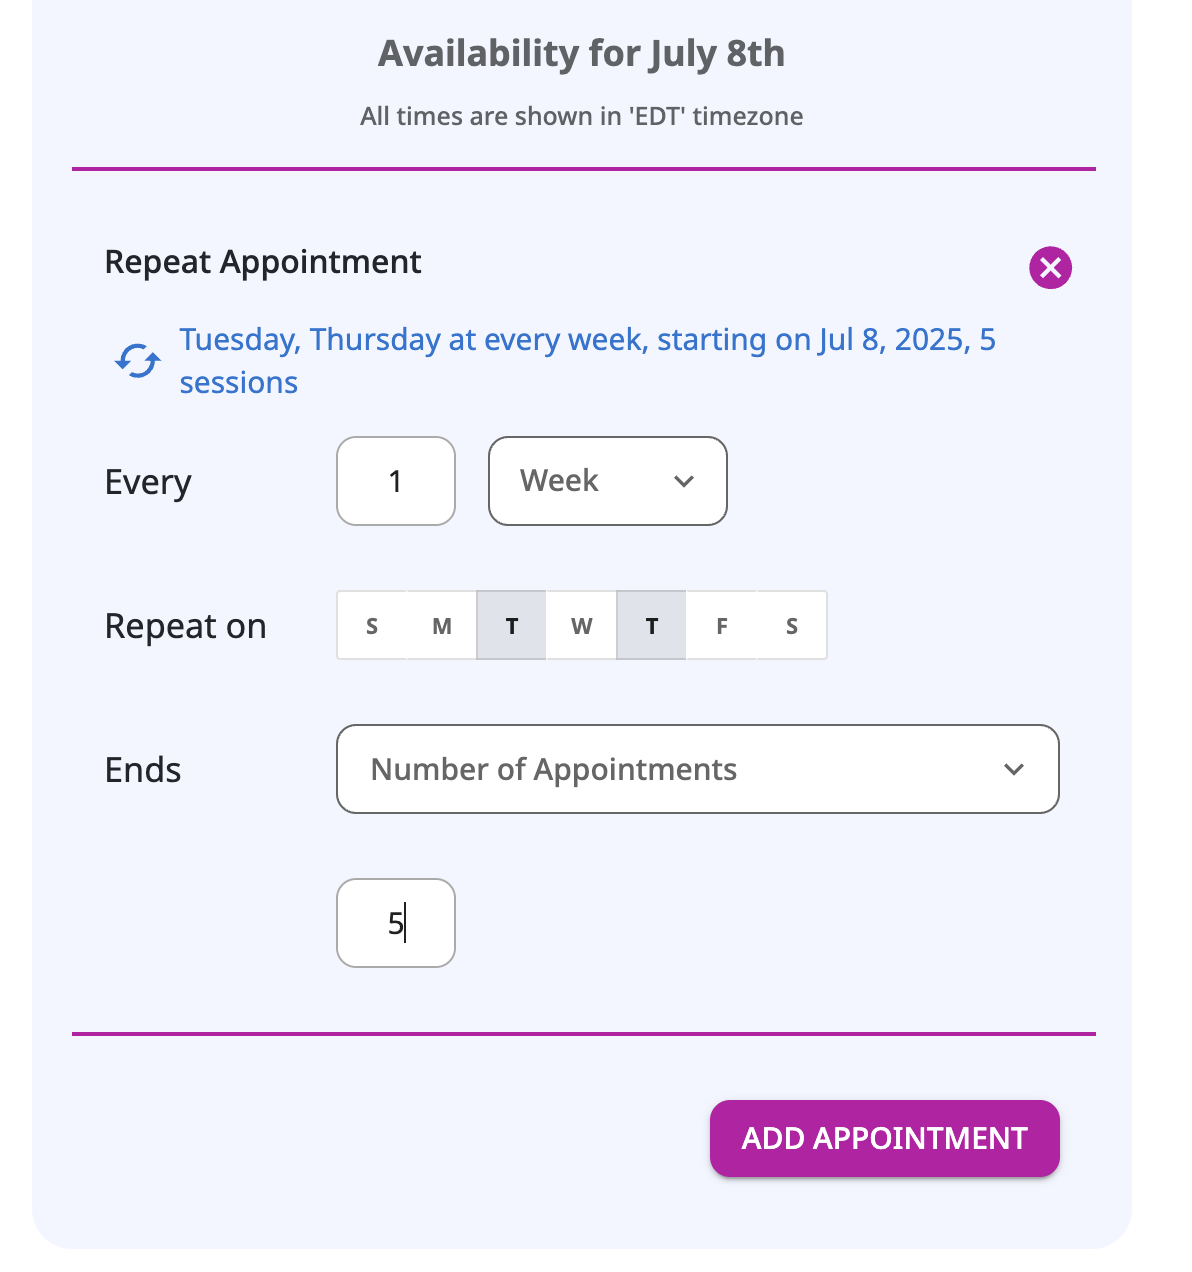This screenshot has height=1272, width=1192.
Task: Expand the Ends Number of Appointments dropdown
Action: (697, 769)
